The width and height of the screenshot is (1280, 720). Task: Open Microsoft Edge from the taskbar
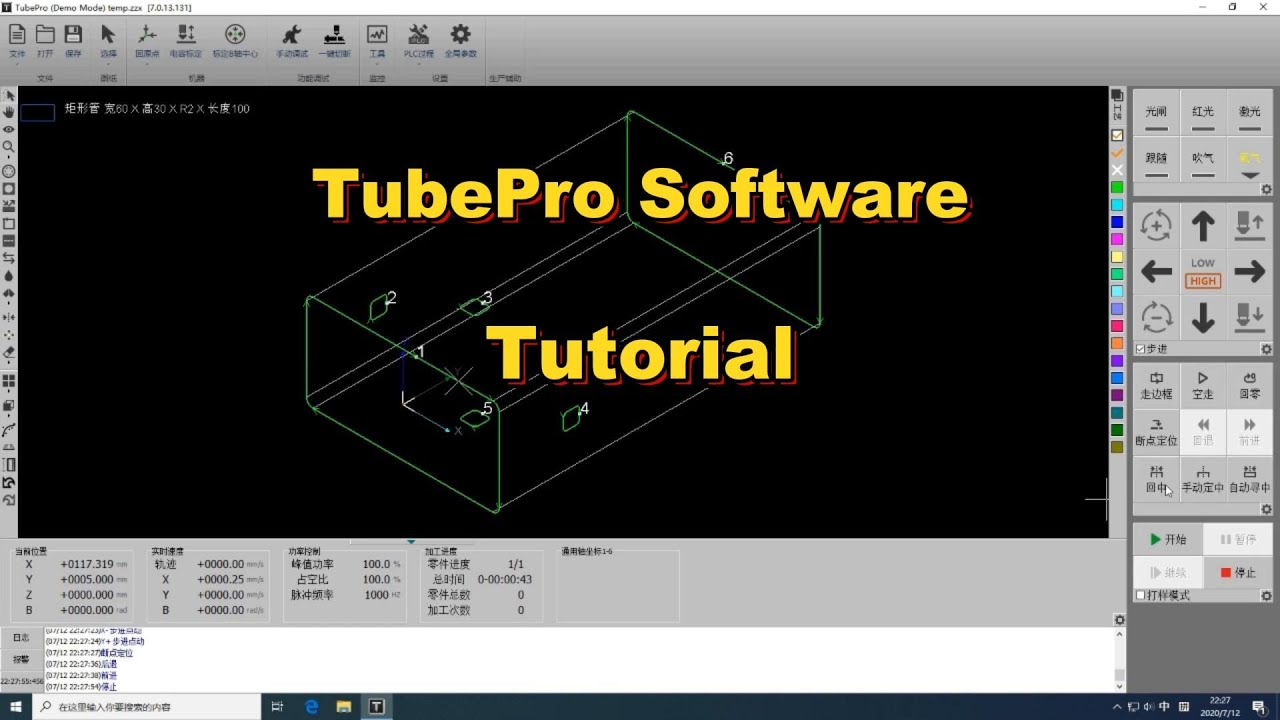[311, 707]
